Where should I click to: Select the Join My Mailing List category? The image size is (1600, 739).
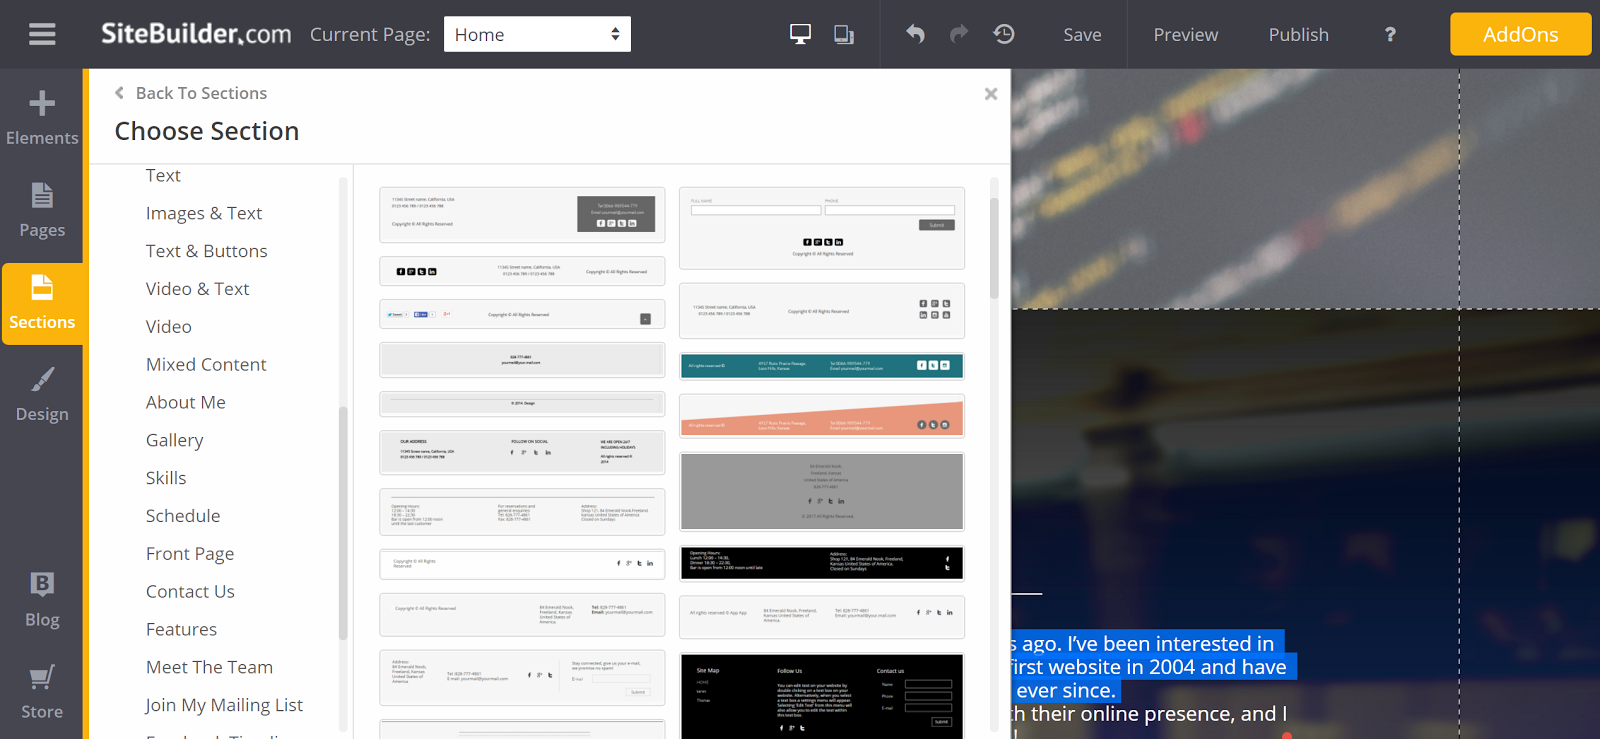[x=224, y=705]
